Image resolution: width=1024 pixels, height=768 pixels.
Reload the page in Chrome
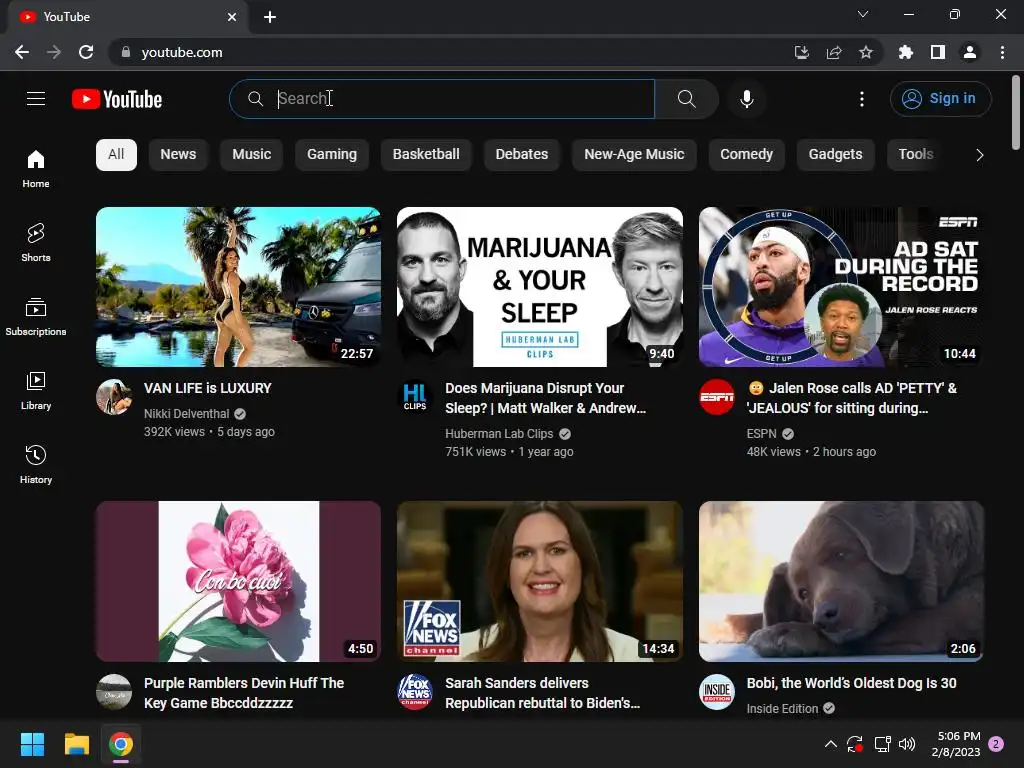coord(86,52)
